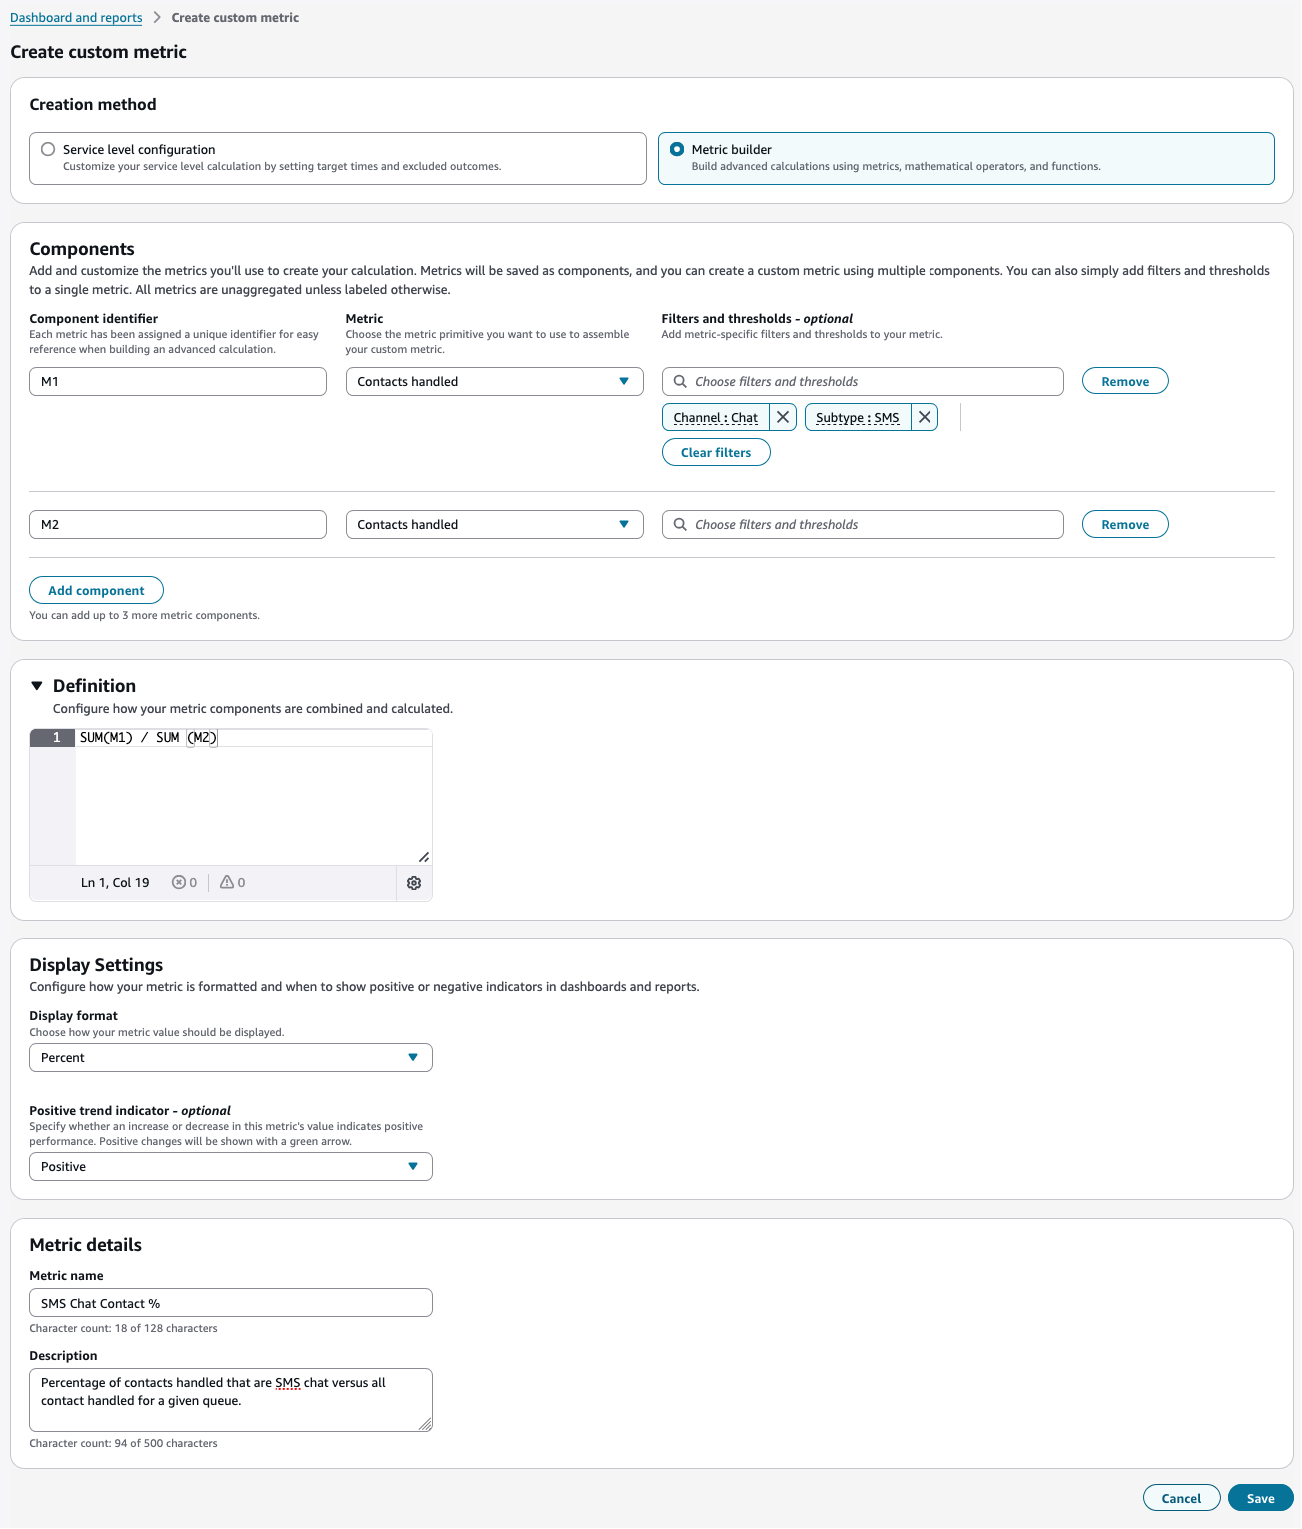Navigate to Dashboard and reports breadcrumb
1302x1529 pixels.
(x=76, y=17)
